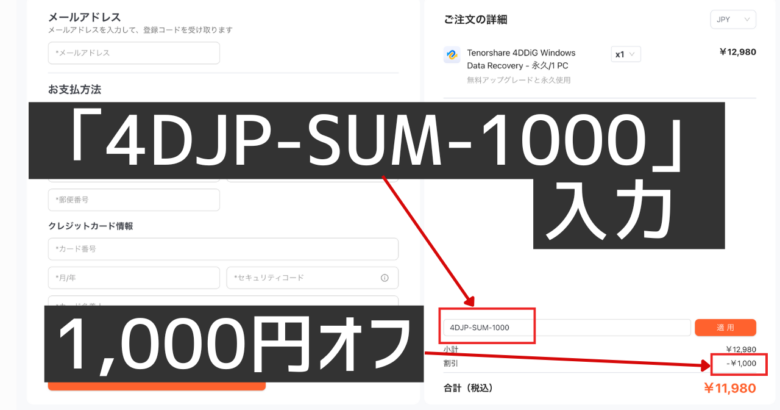
Task: Click the month/year expiry field
Action: (x=134, y=278)
